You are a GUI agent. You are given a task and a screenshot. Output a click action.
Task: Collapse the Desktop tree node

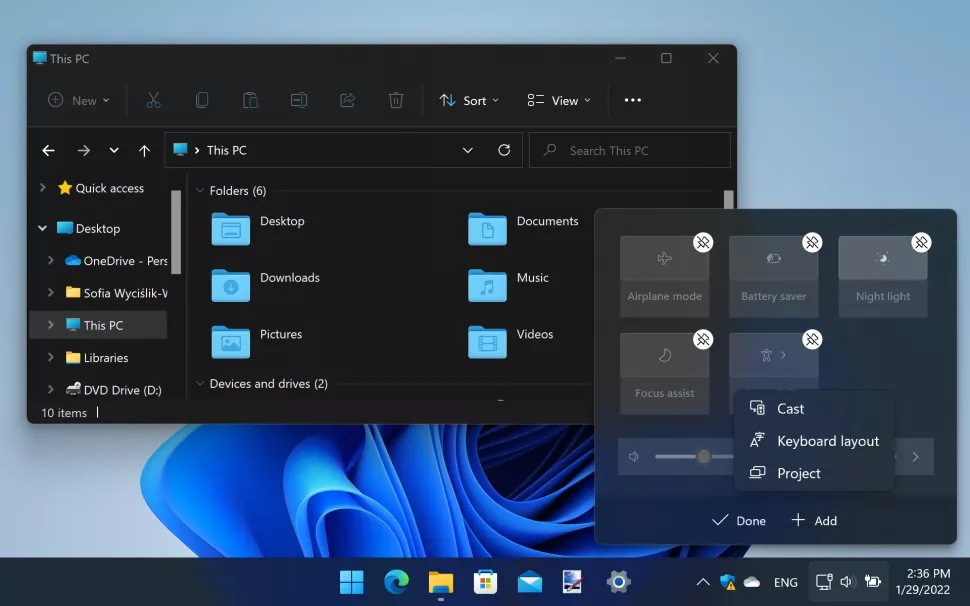click(x=42, y=228)
